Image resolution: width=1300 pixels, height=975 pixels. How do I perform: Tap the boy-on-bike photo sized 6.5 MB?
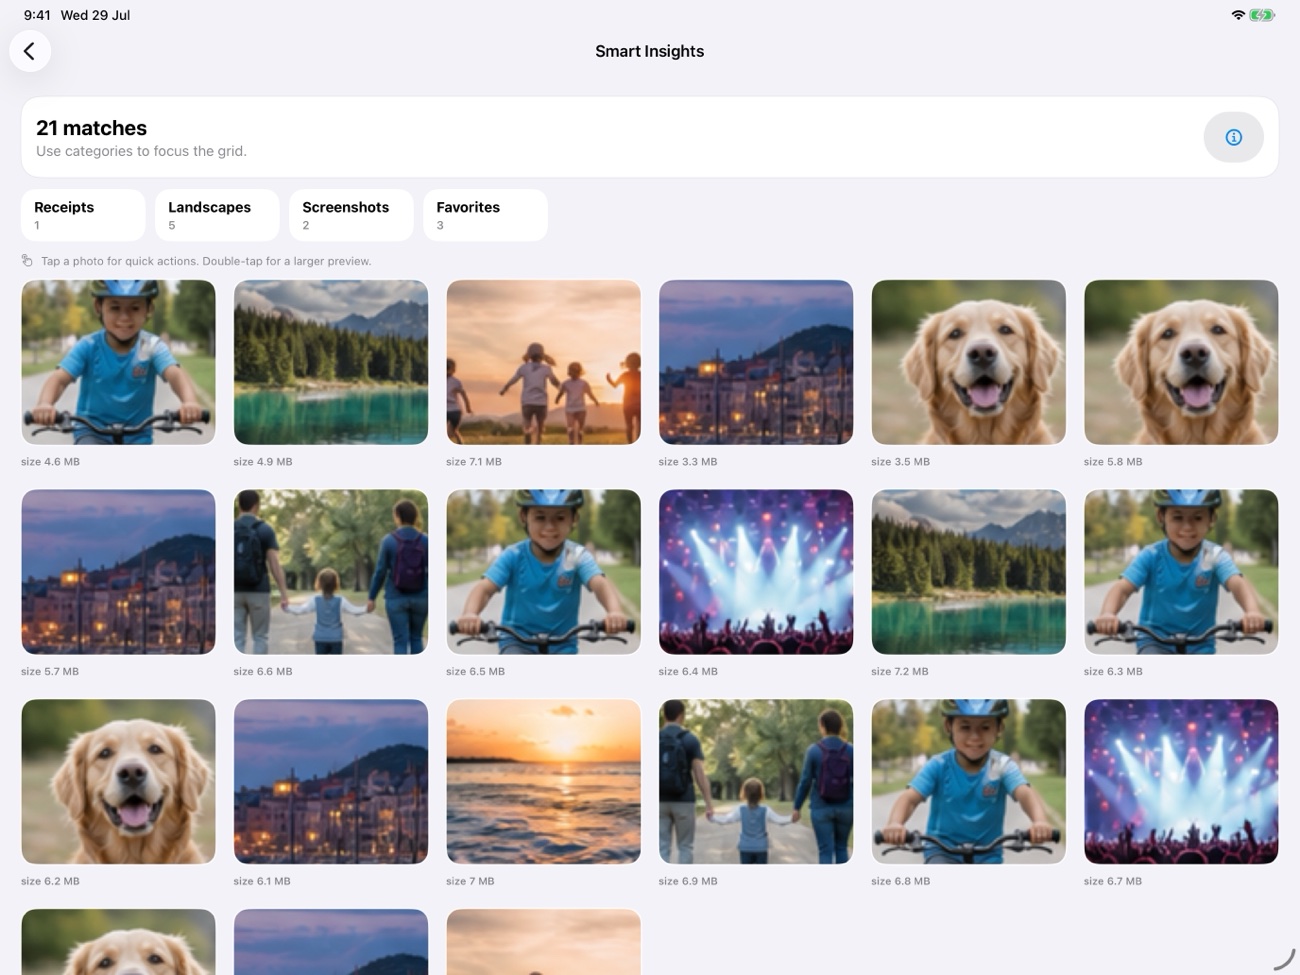click(543, 572)
